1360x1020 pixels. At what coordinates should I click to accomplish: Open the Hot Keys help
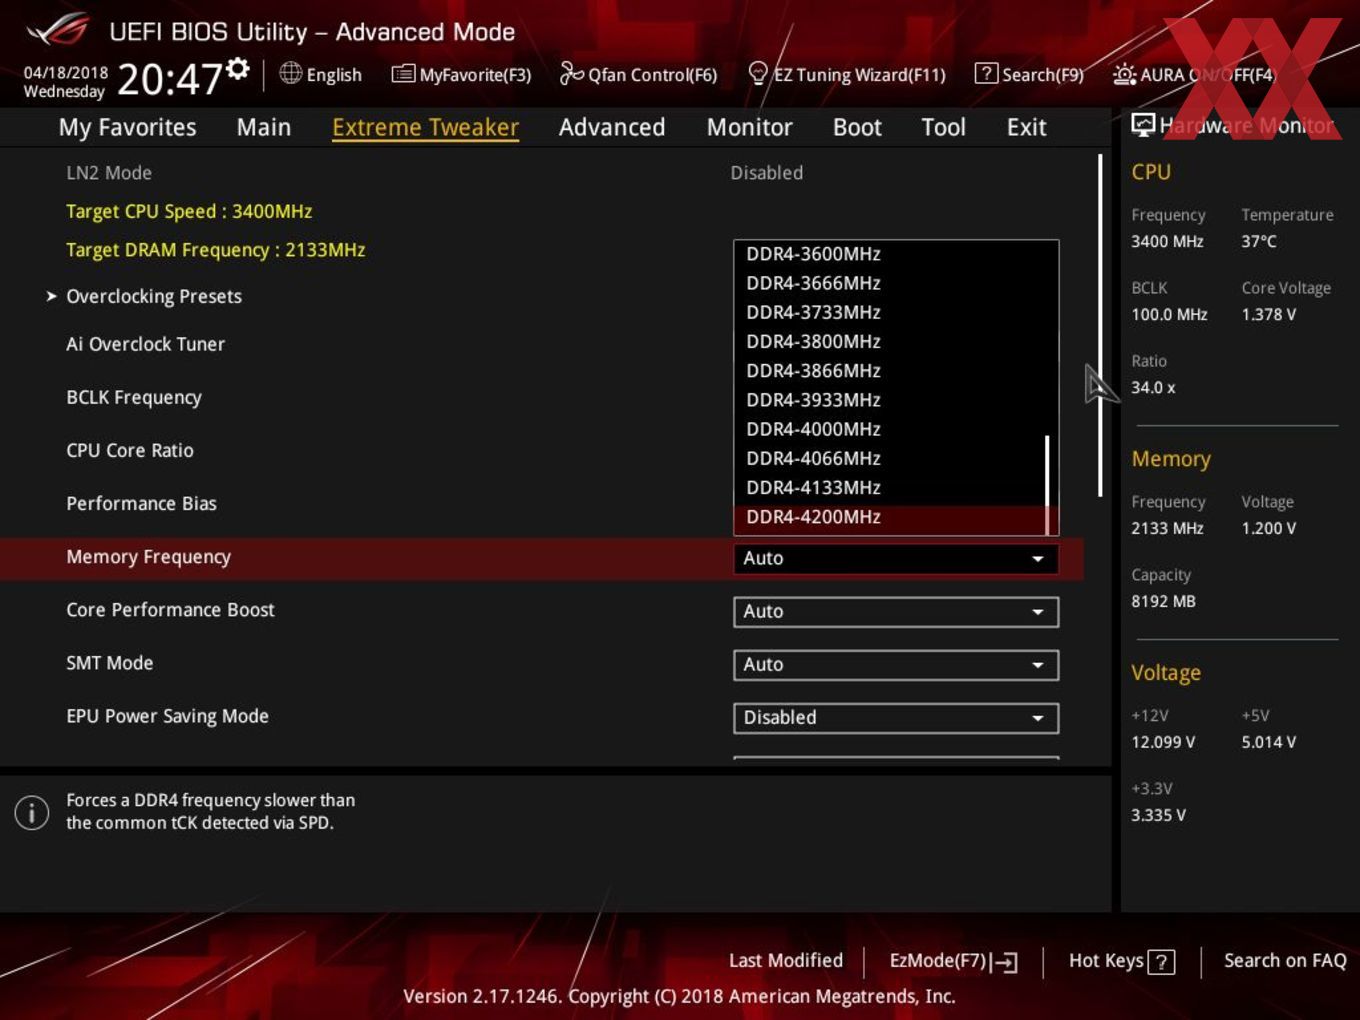pos(1121,961)
